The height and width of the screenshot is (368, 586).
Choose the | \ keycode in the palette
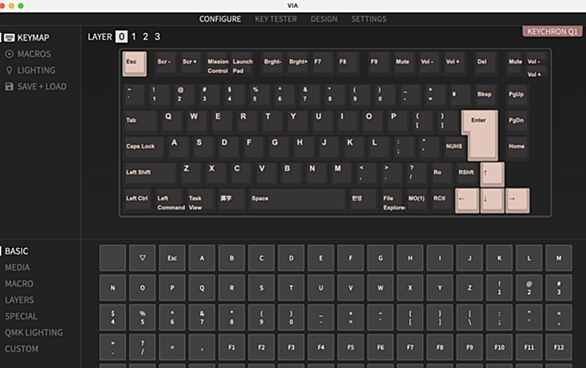click(x=470, y=318)
